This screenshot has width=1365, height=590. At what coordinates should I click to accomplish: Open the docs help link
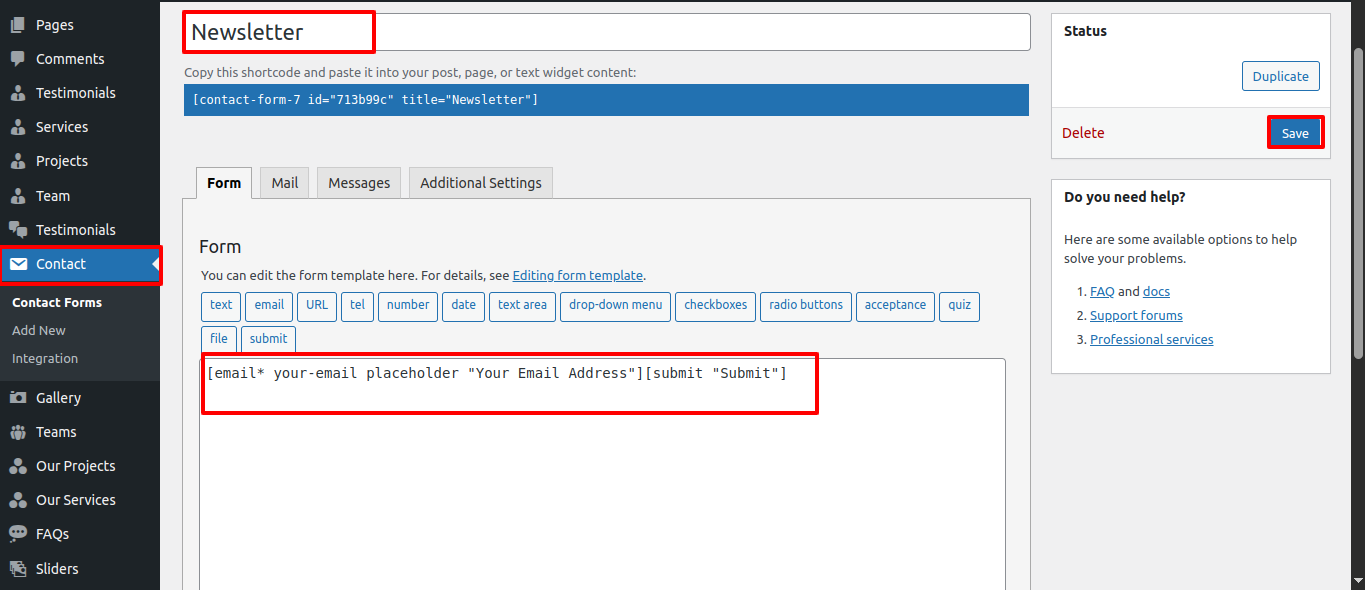point(1157,292)
